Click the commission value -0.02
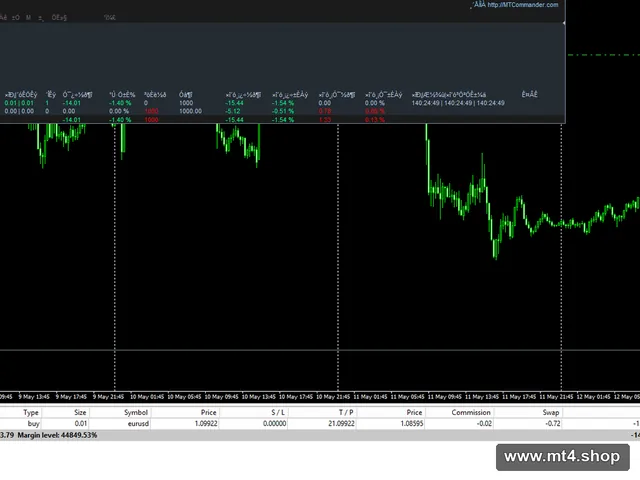The width and height of the screenshot is (640, 480). pos(484,423)
